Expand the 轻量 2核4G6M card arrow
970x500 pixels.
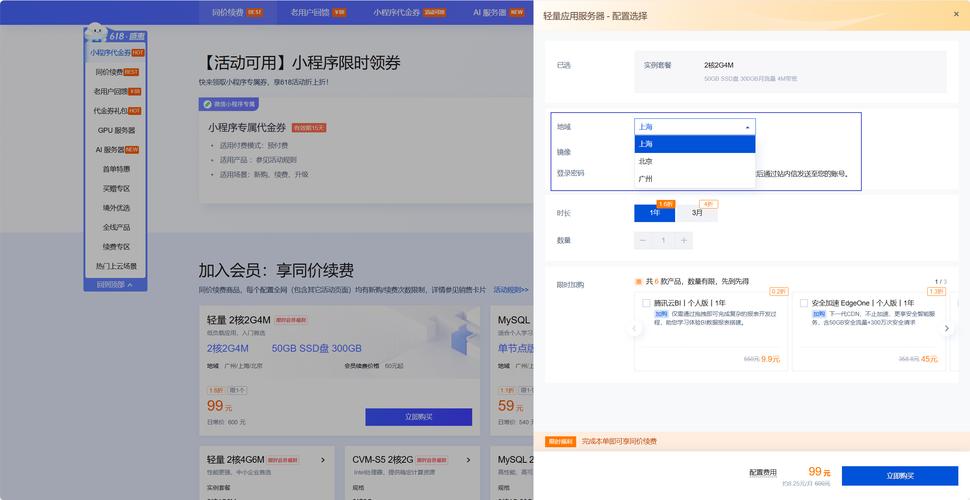click(323, 460)
